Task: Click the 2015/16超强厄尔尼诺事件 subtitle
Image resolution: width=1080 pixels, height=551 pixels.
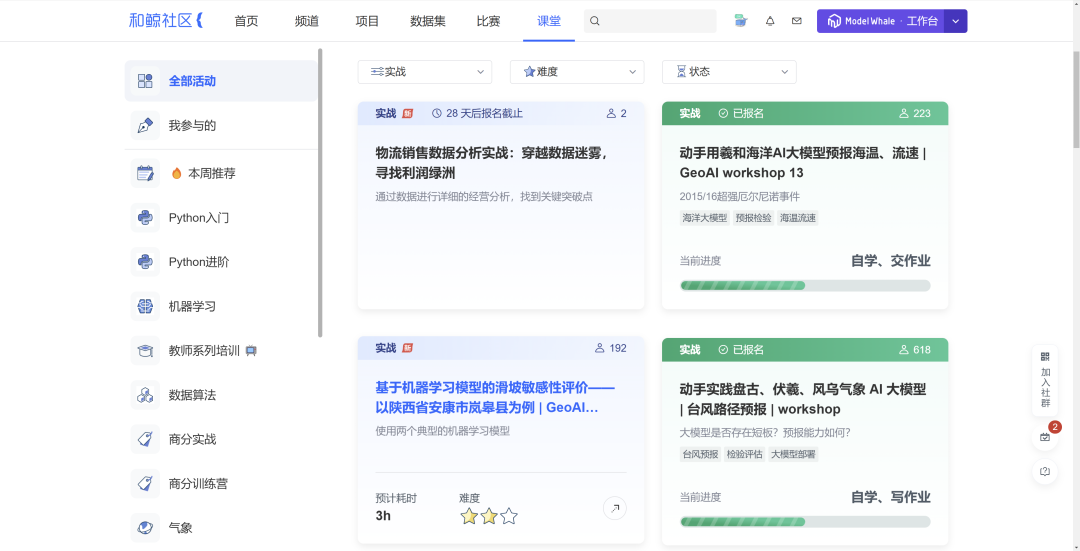Action: pyautogui.click(x=740, y=196)
